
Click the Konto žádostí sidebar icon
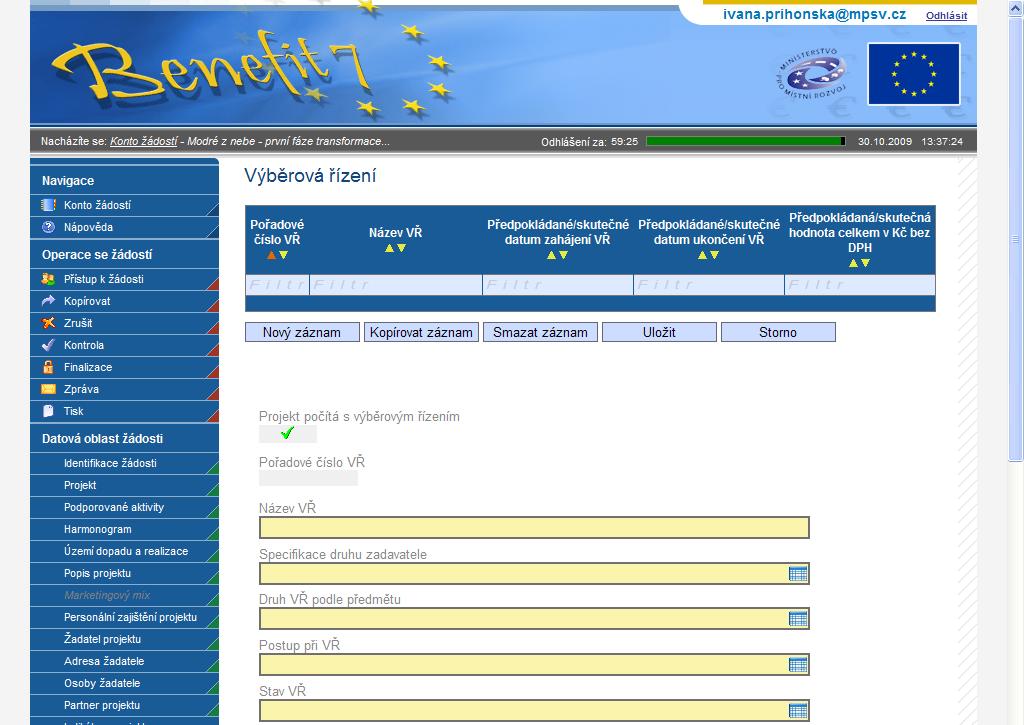click(48, 205)
